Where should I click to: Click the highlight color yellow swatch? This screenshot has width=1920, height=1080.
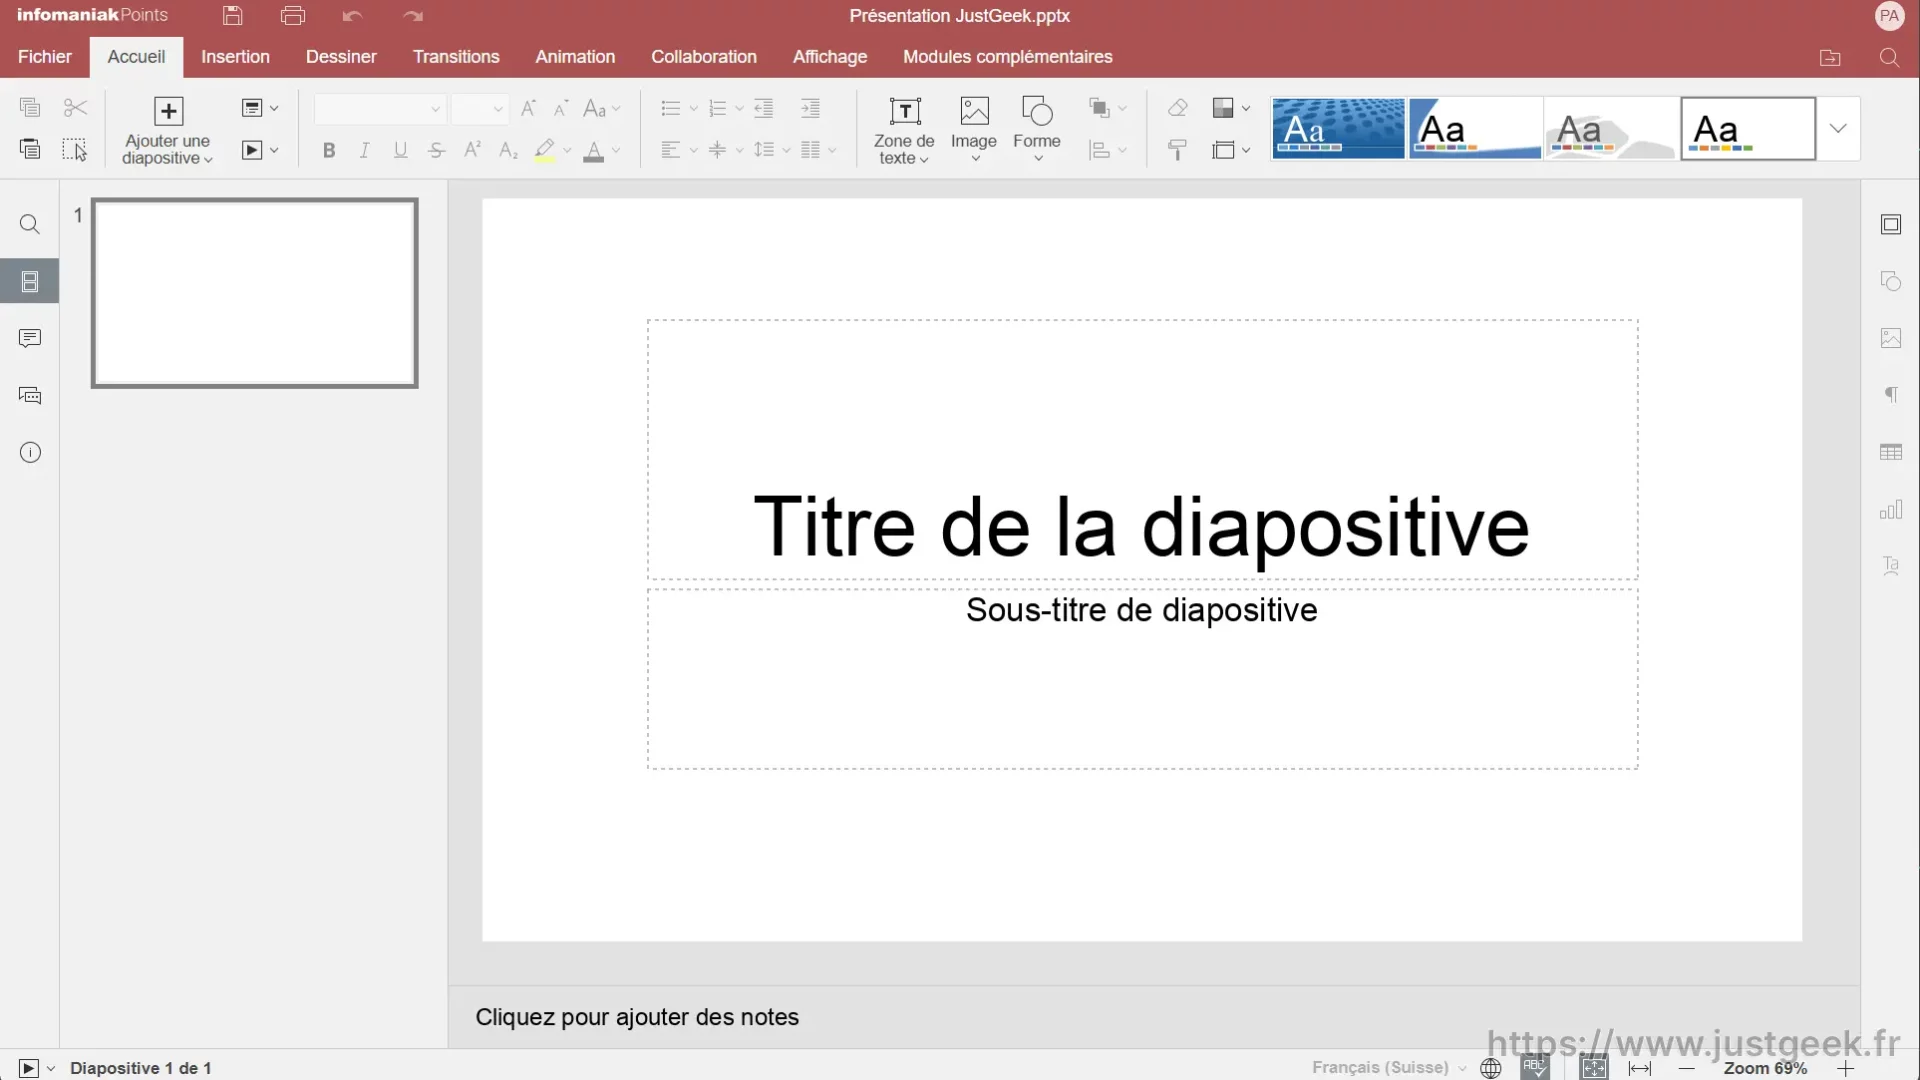(544, 151)
